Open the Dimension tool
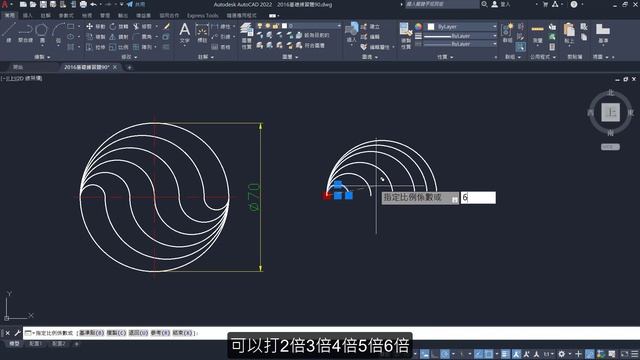This screenshot has width=640, height=360. [x=202, y=33]
